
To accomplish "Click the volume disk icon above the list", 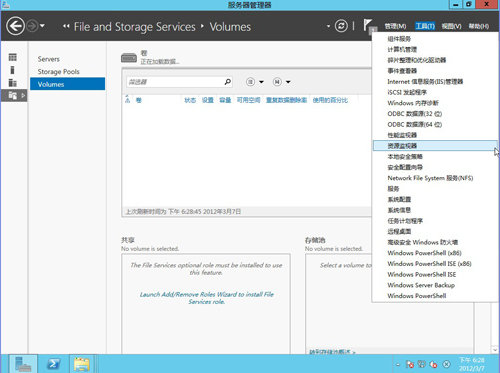I will tap(129, 58).
